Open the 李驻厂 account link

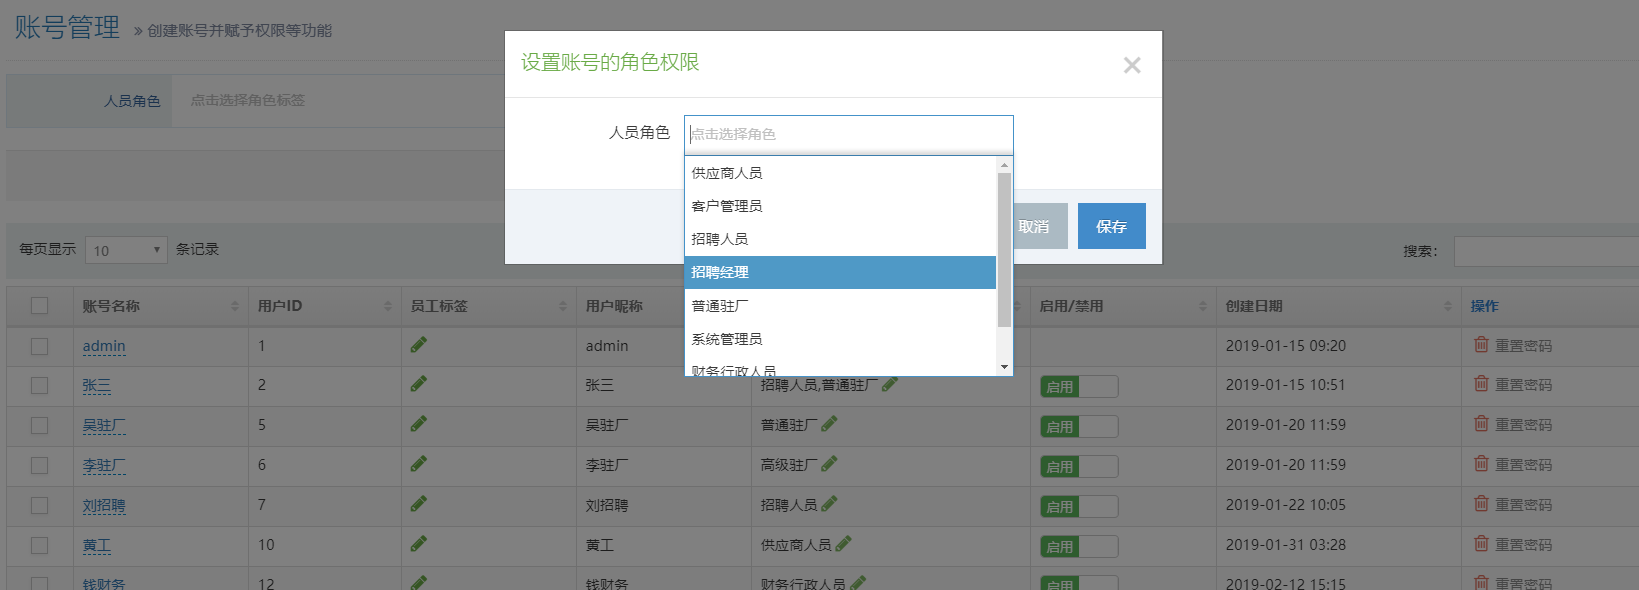coord(104,465)
